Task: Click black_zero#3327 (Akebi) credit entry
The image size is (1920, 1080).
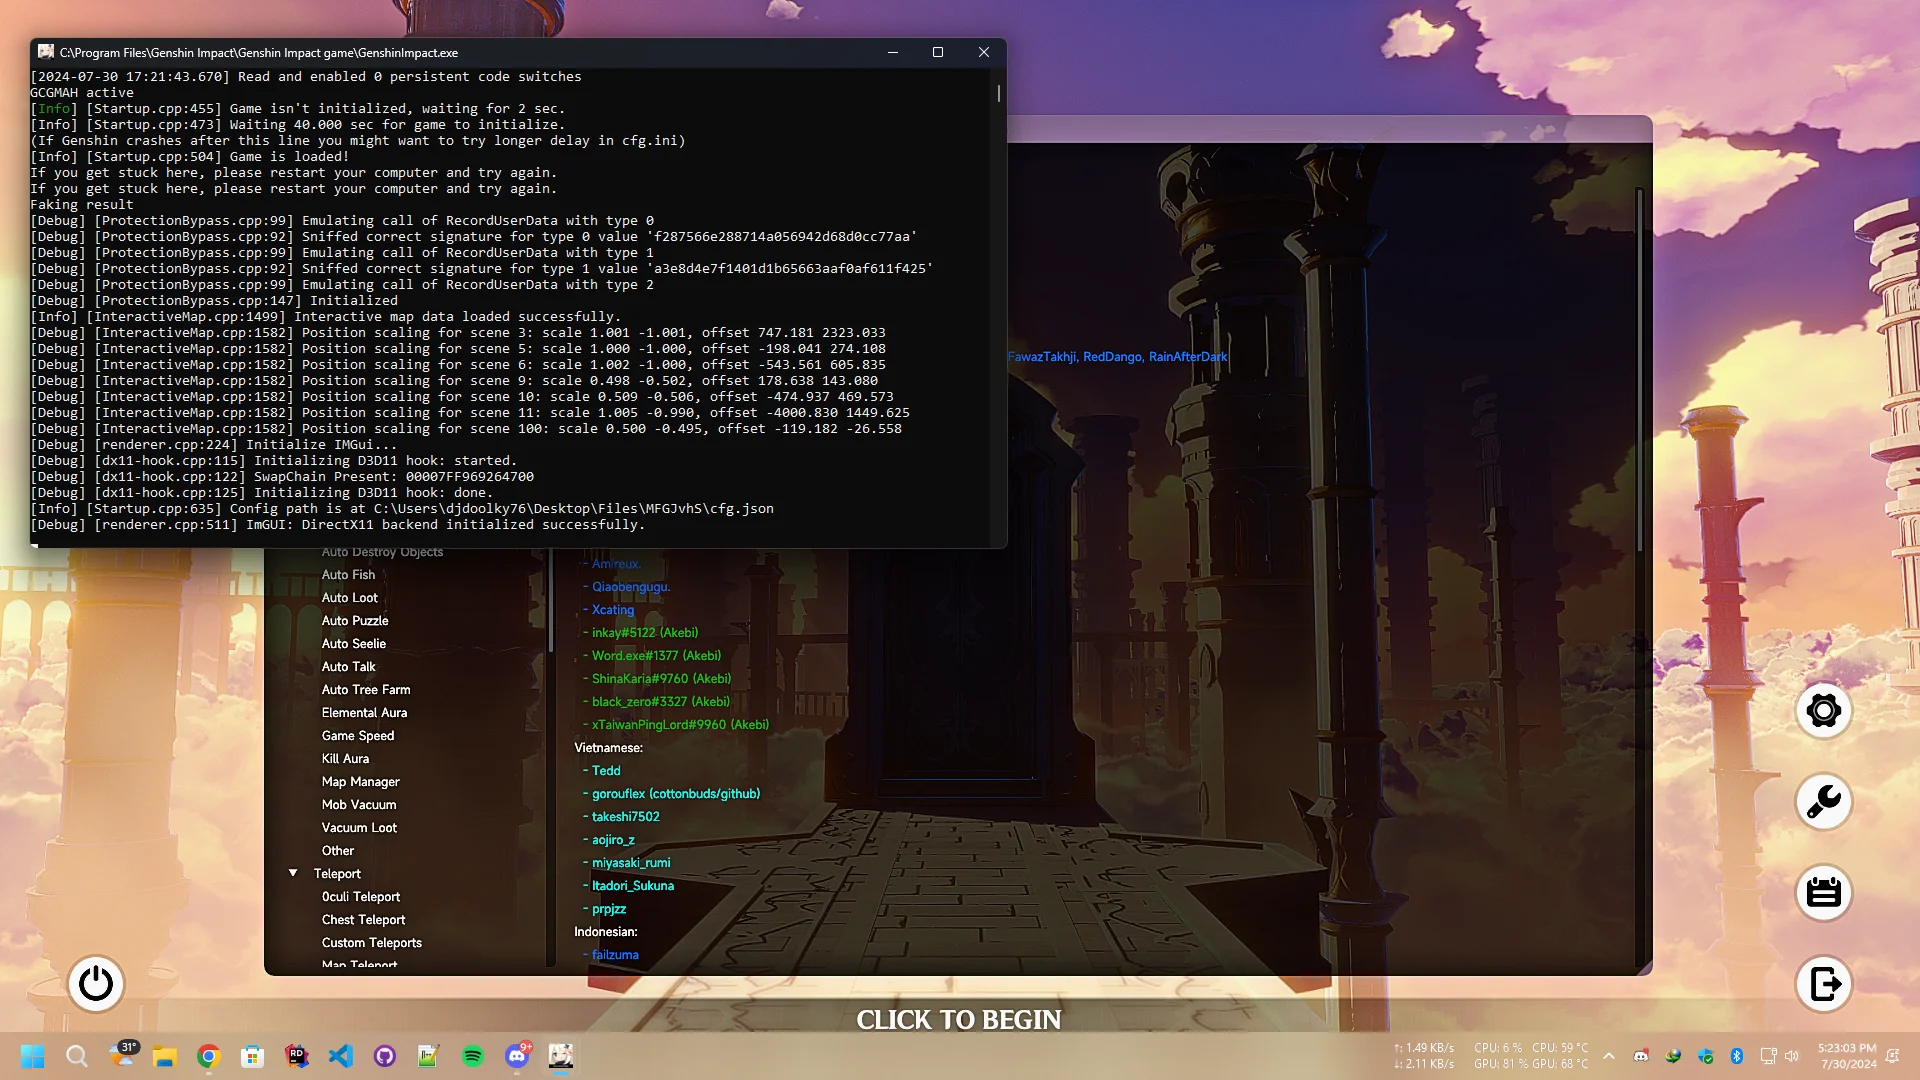Action: coord(661,702)
